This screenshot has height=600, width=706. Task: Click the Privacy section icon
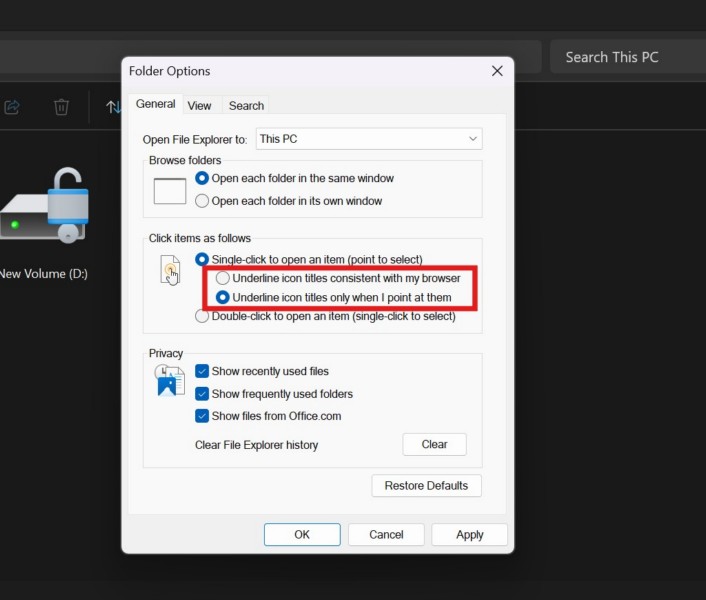click(169, 381)
